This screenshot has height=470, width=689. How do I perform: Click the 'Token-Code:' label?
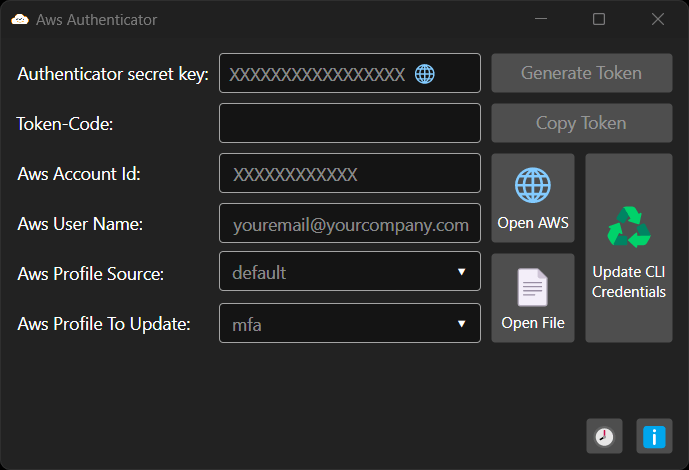(x=65, y=124)
